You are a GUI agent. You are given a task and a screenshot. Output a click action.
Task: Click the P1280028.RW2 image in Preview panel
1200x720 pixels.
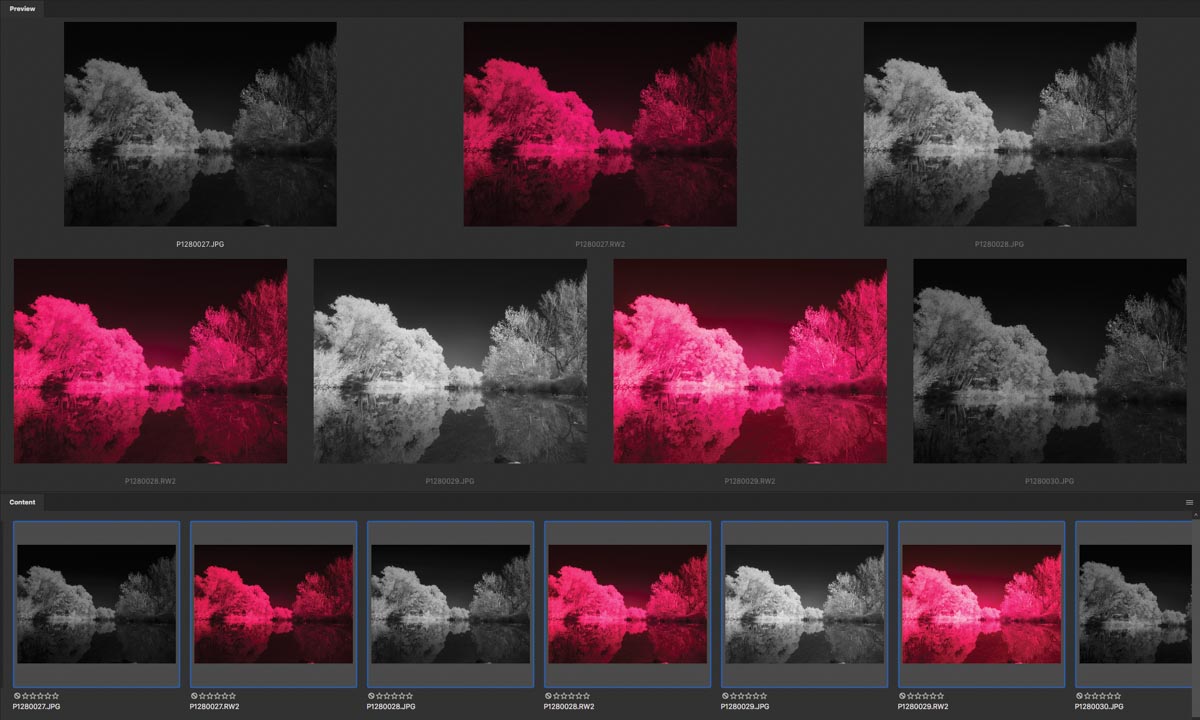[x=150, y=361]
